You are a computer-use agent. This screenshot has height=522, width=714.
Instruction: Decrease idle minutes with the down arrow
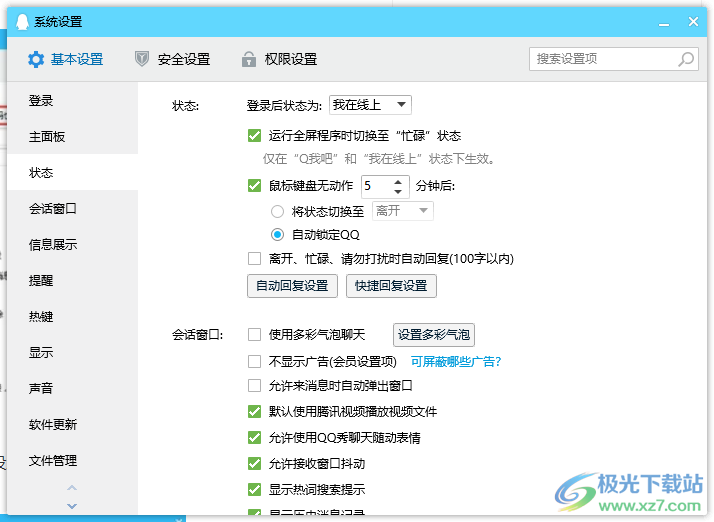pyautogui.click(x=398, y=191)
